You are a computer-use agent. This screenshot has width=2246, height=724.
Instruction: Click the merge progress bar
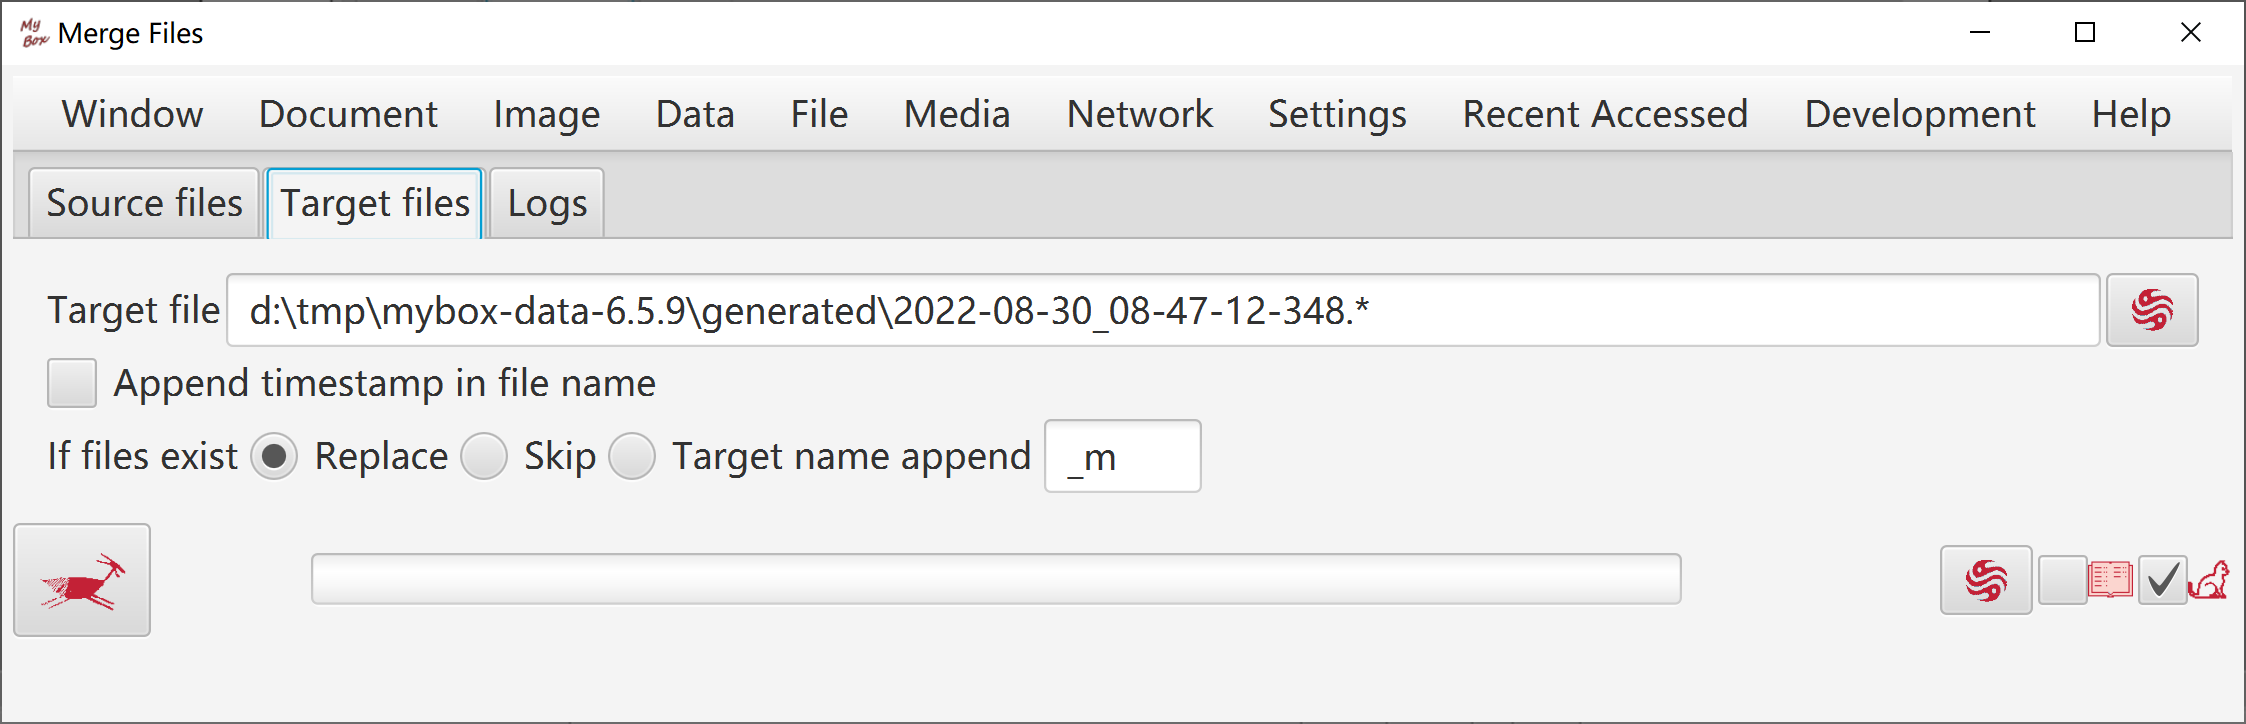(x=996, y=579)
